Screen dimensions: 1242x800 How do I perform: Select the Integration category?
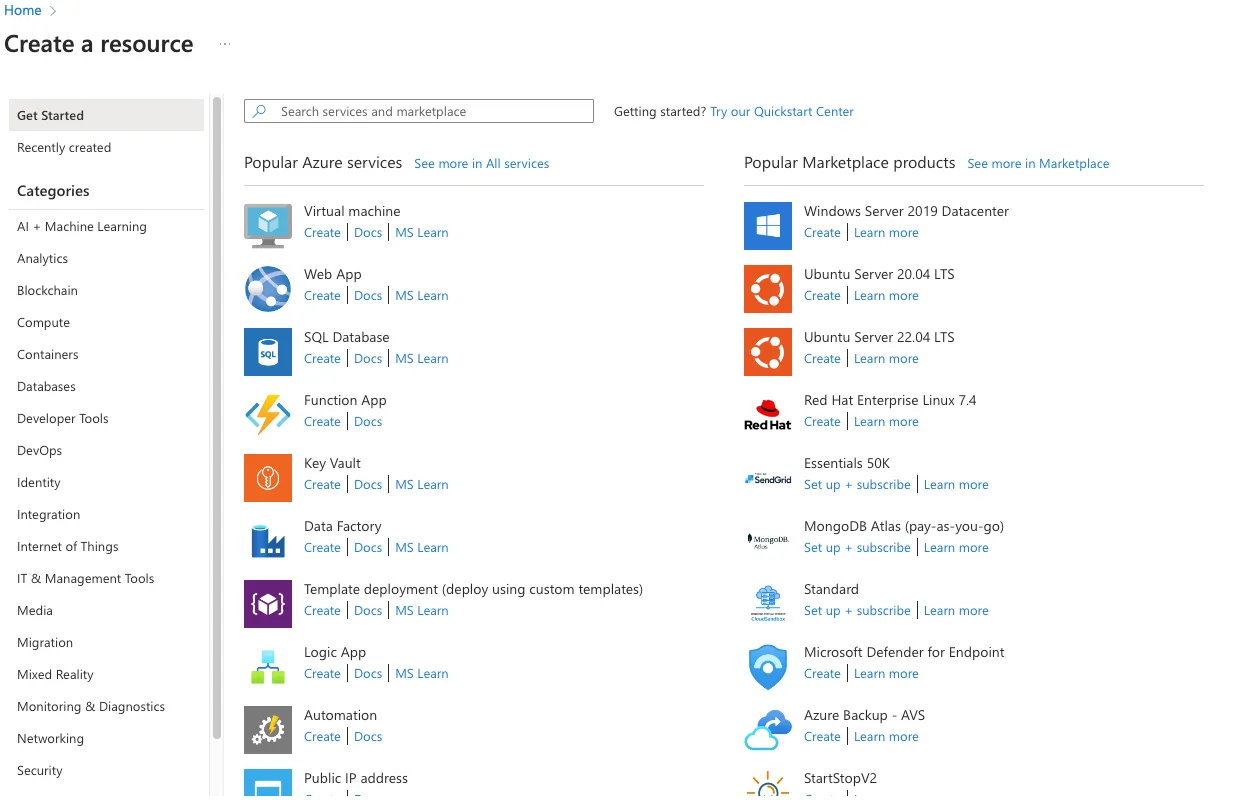(x=49, y=515)
